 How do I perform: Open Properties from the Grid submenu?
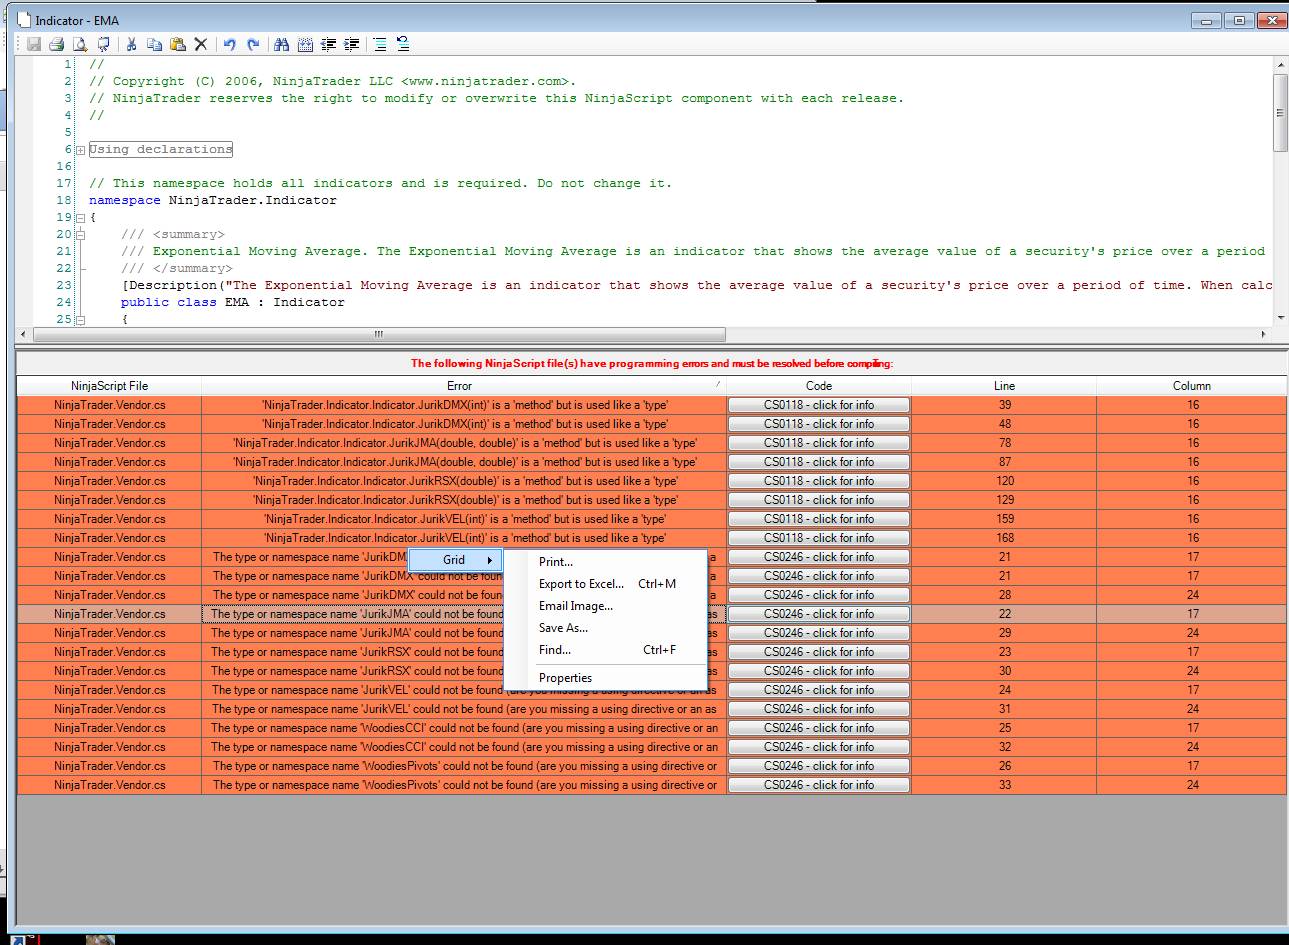click(606, 678)
